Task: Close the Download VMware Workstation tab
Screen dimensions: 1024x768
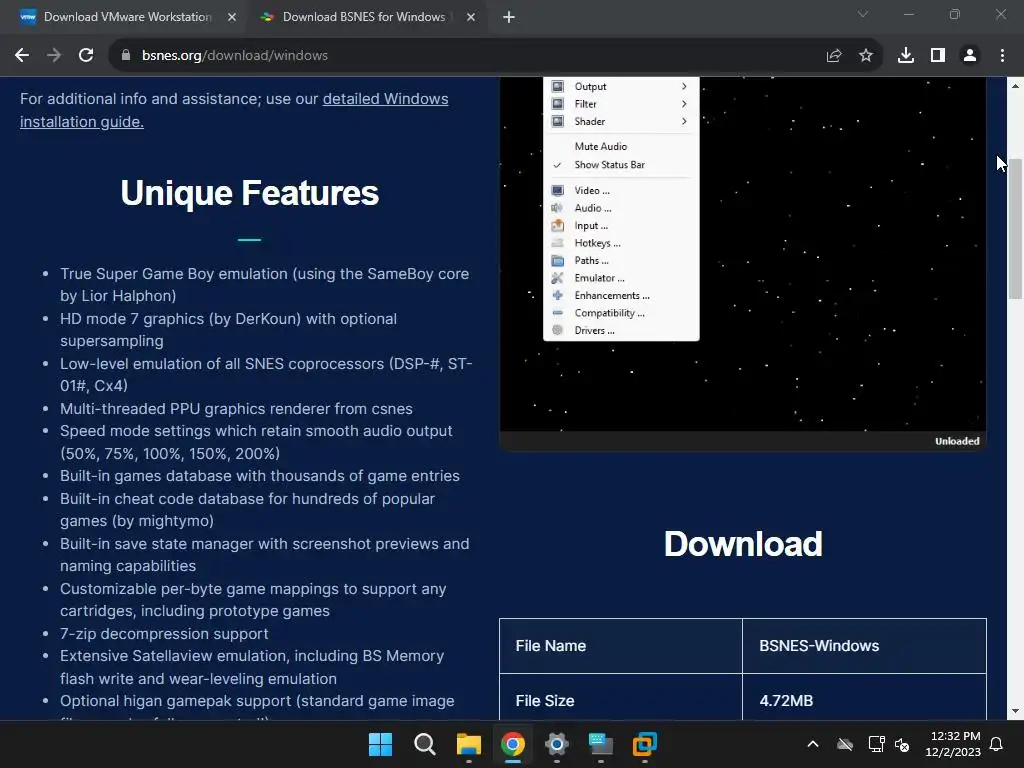Action: coord(232,17)
